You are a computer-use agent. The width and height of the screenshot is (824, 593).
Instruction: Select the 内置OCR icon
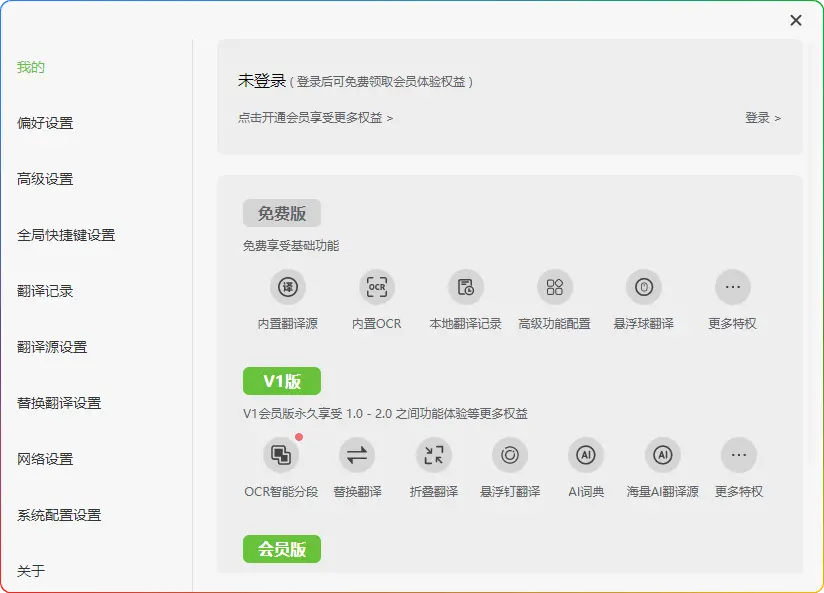tap(377, 288)
